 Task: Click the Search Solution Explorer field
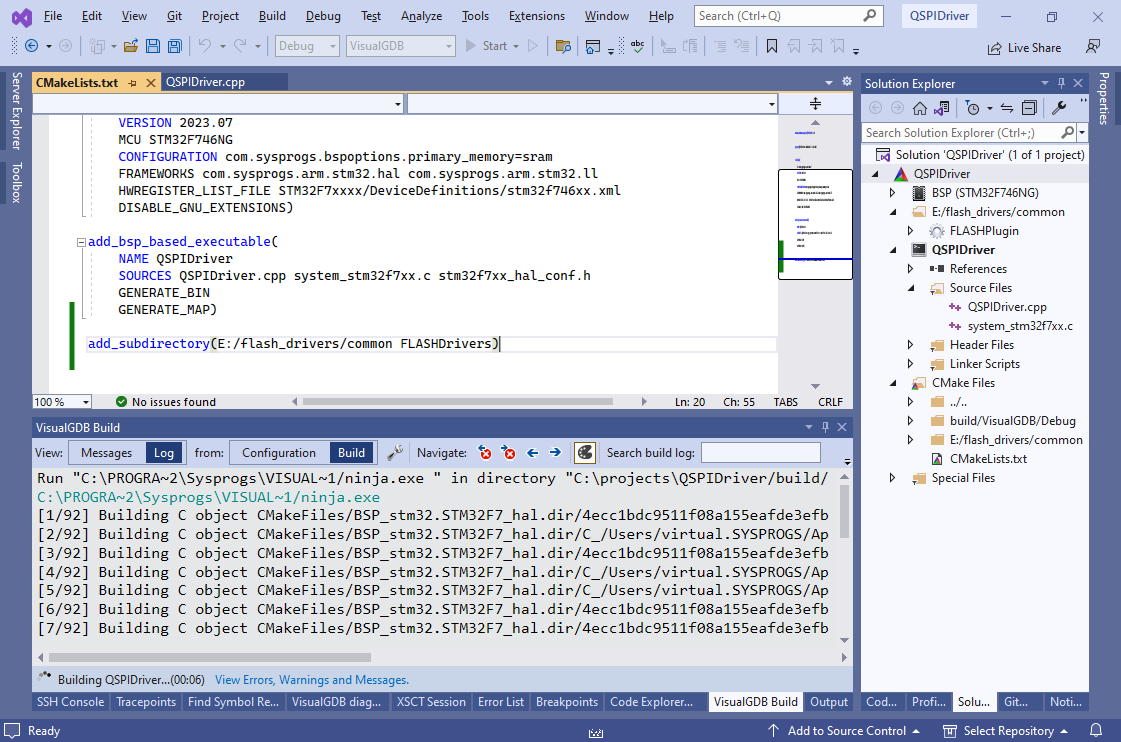tap(962, 132)
